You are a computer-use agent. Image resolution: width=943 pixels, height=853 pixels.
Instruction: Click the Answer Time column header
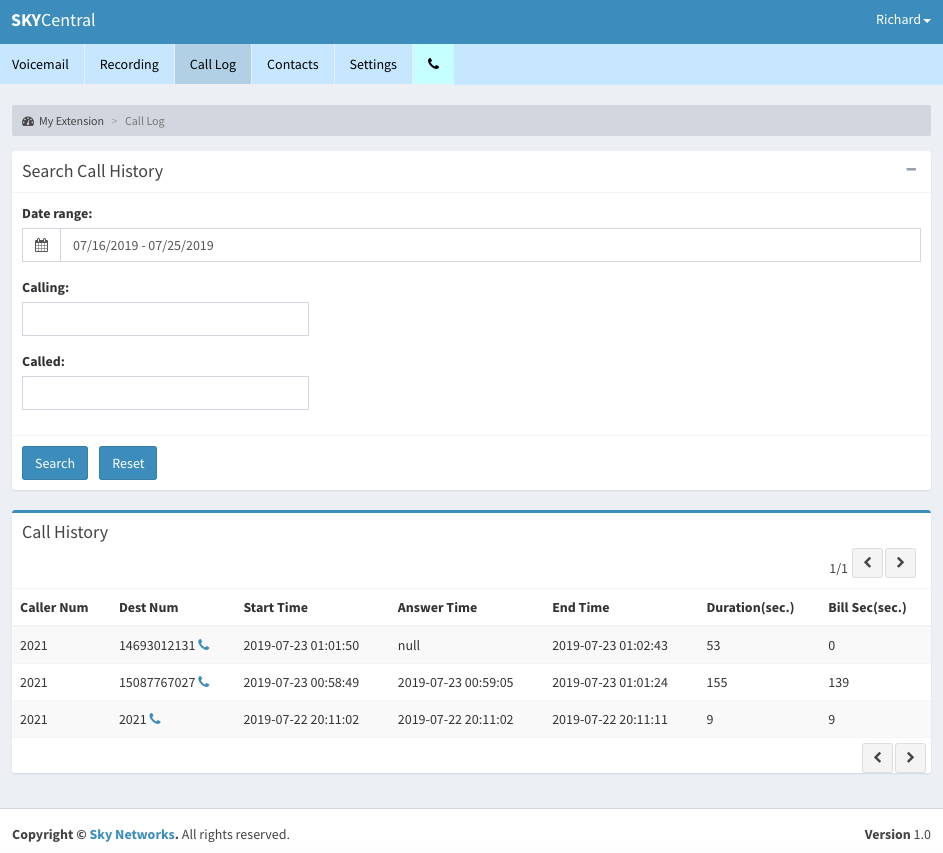tap(437, 608)
